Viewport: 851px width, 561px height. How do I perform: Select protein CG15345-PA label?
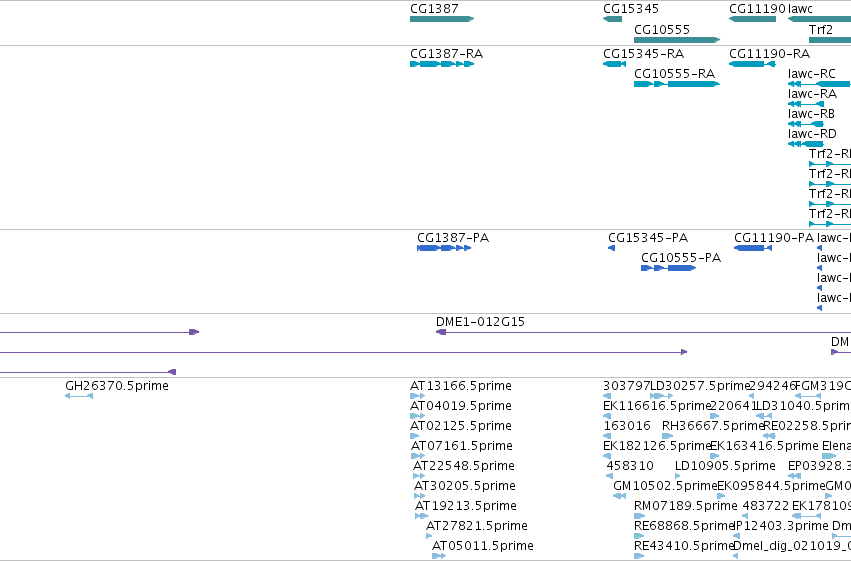click(x=647, y=238)
